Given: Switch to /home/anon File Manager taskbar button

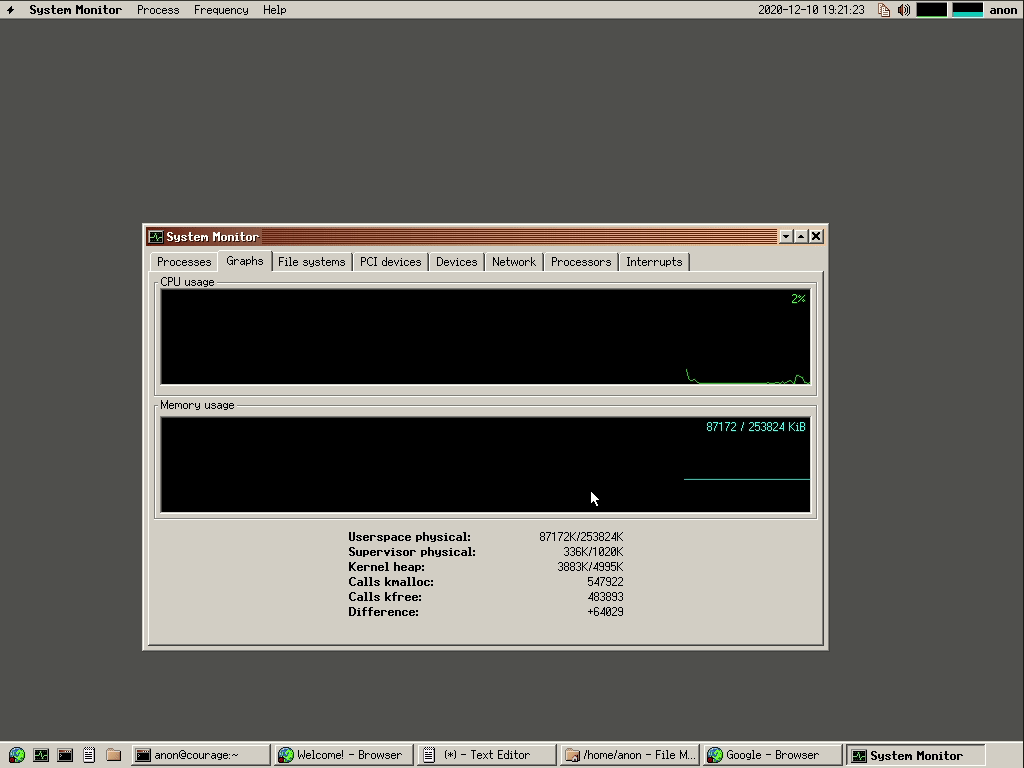Looking at the screenshot, I should tap(630, 756).
